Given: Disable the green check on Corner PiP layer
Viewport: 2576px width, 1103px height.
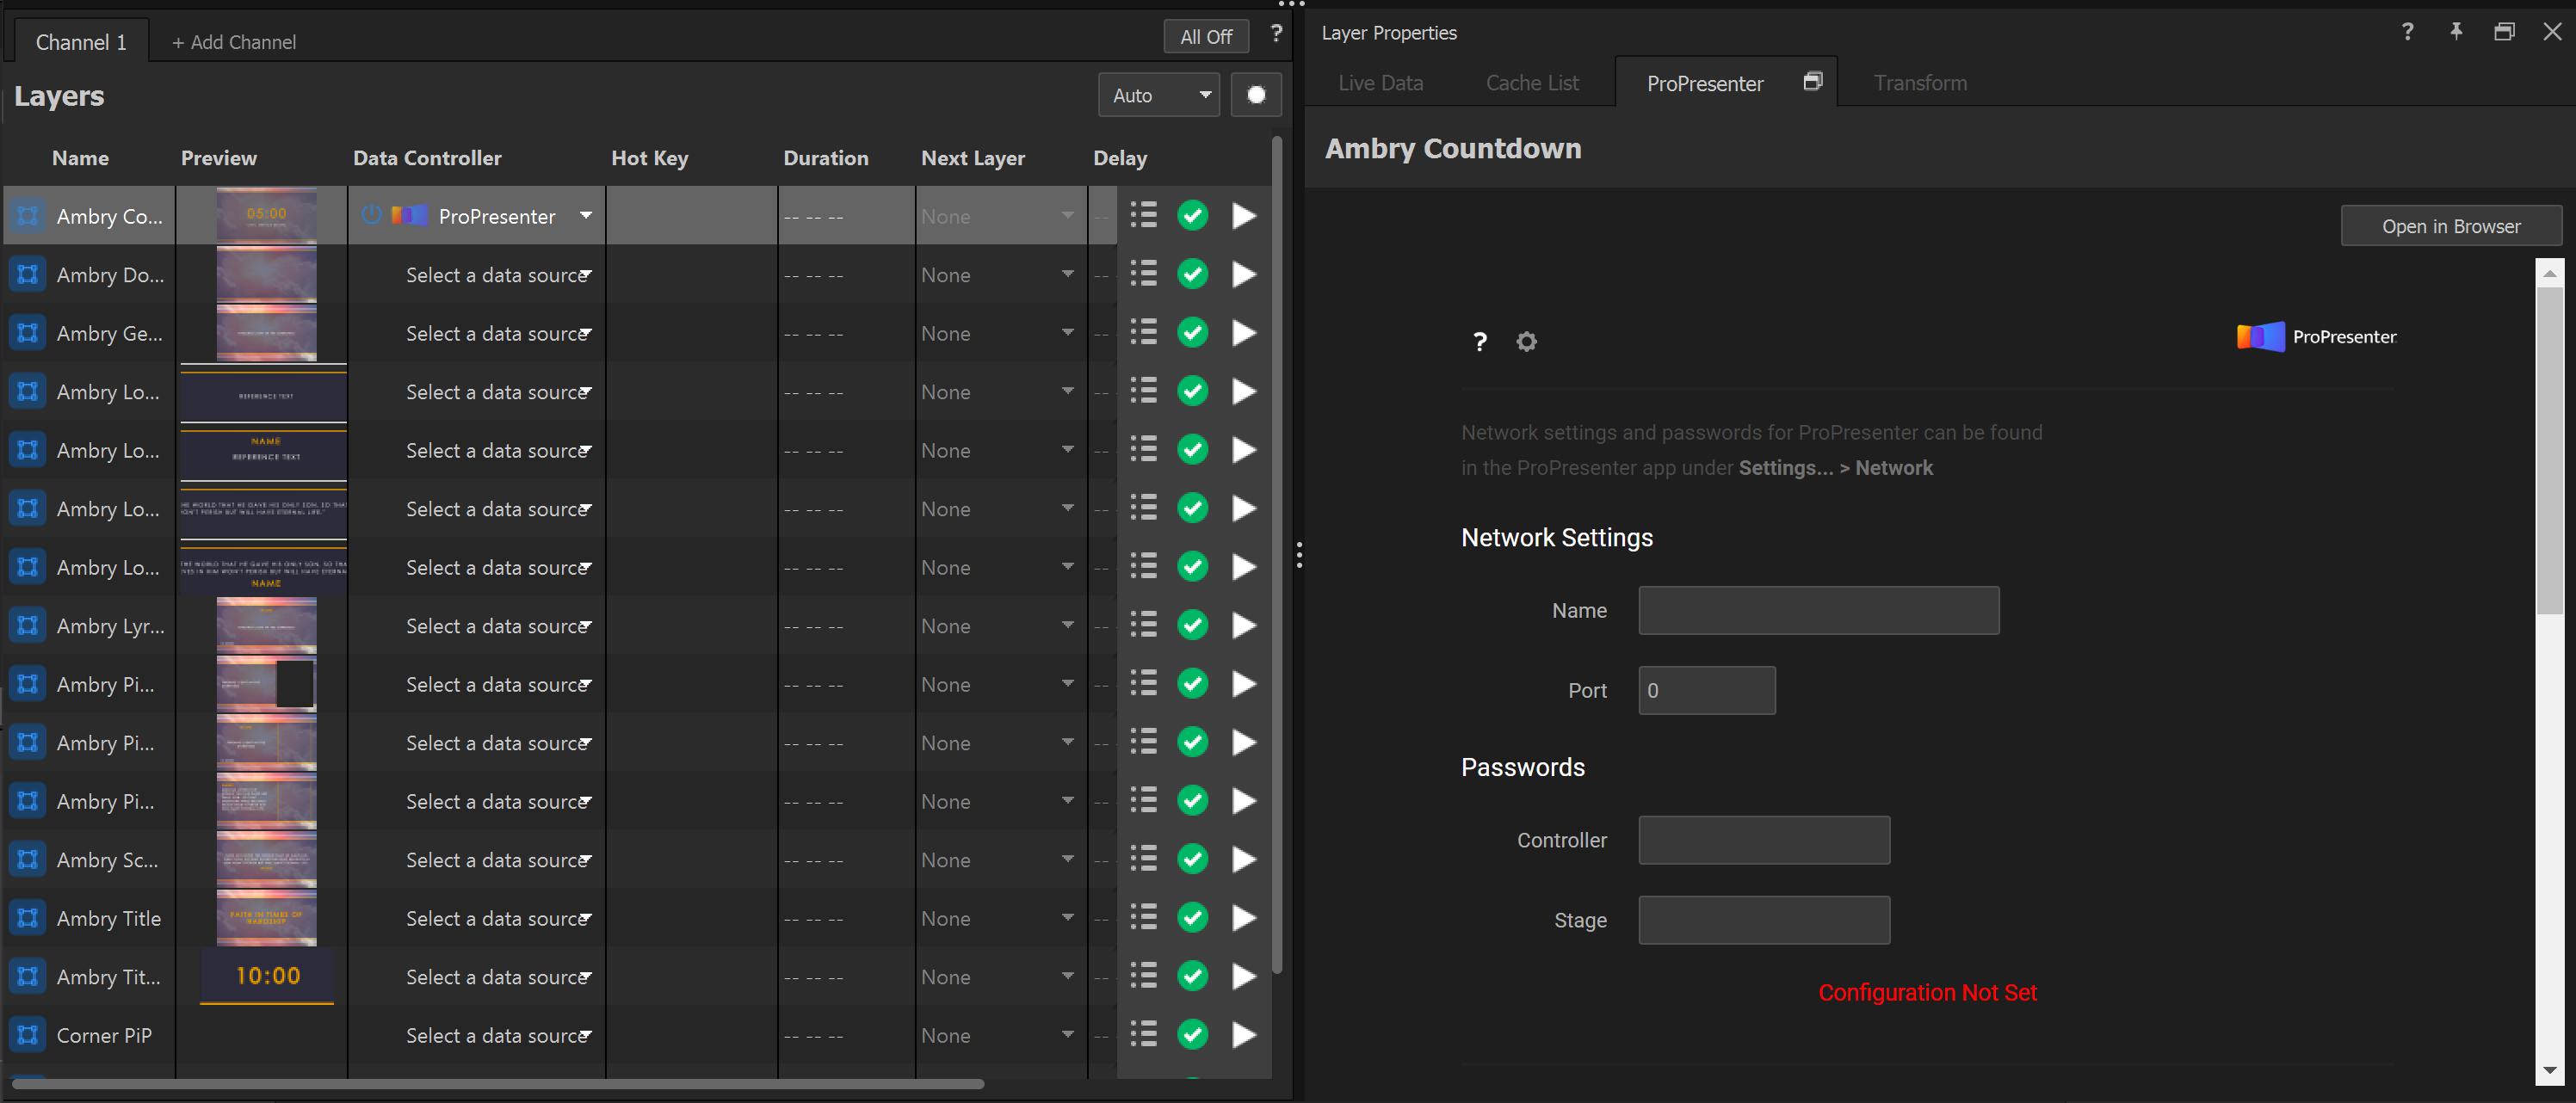Looking at the screenshot, I should click(1192, 1035).
